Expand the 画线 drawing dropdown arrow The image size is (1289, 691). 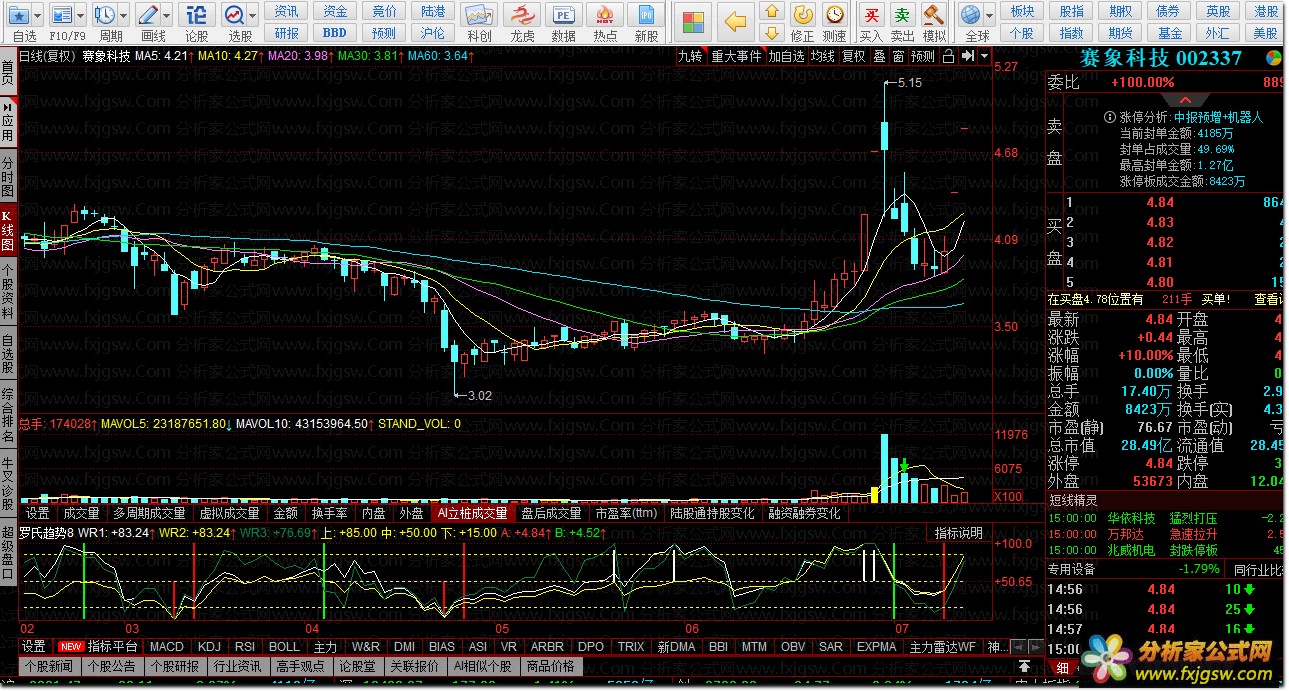(166, 16)
